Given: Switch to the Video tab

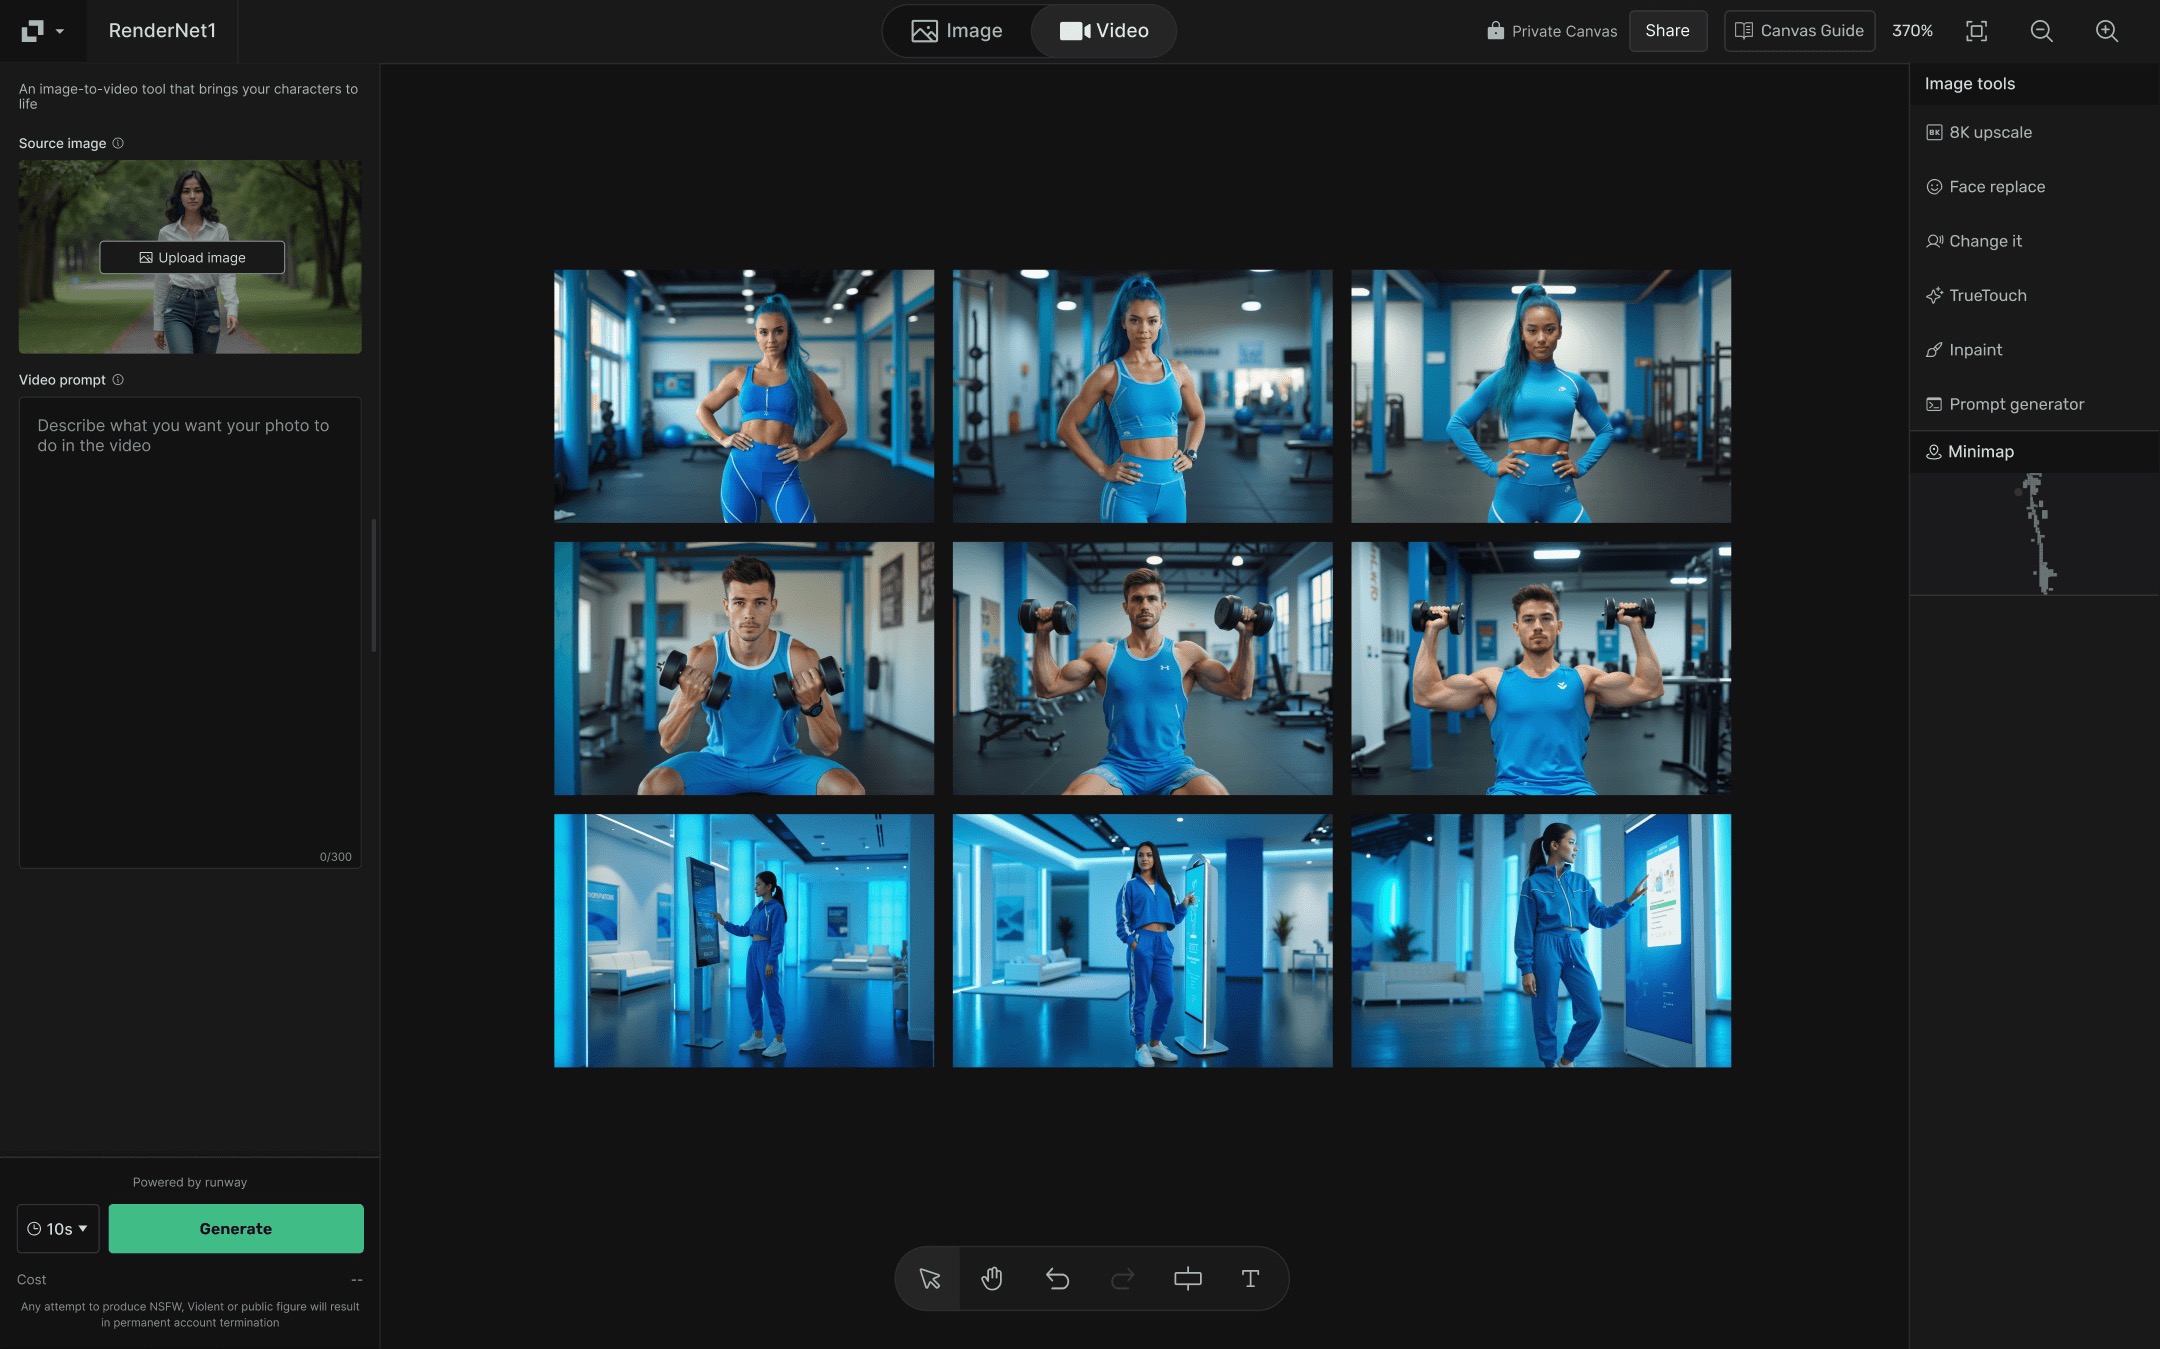Looking at the screenshot, I should 1104,31.
